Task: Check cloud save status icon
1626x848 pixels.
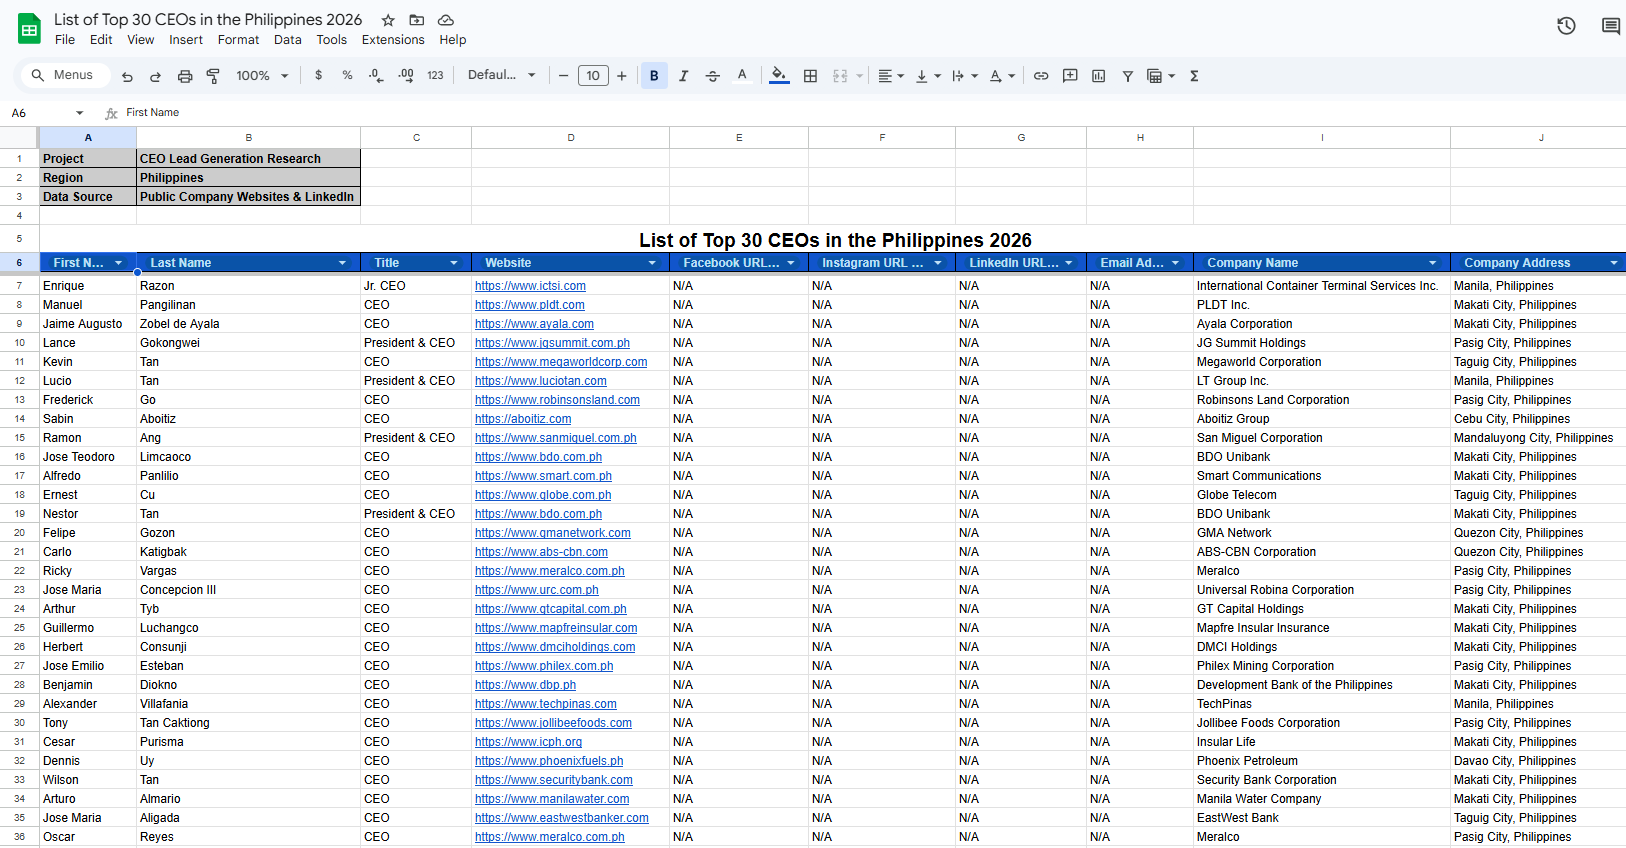Action: click(446, 20)
